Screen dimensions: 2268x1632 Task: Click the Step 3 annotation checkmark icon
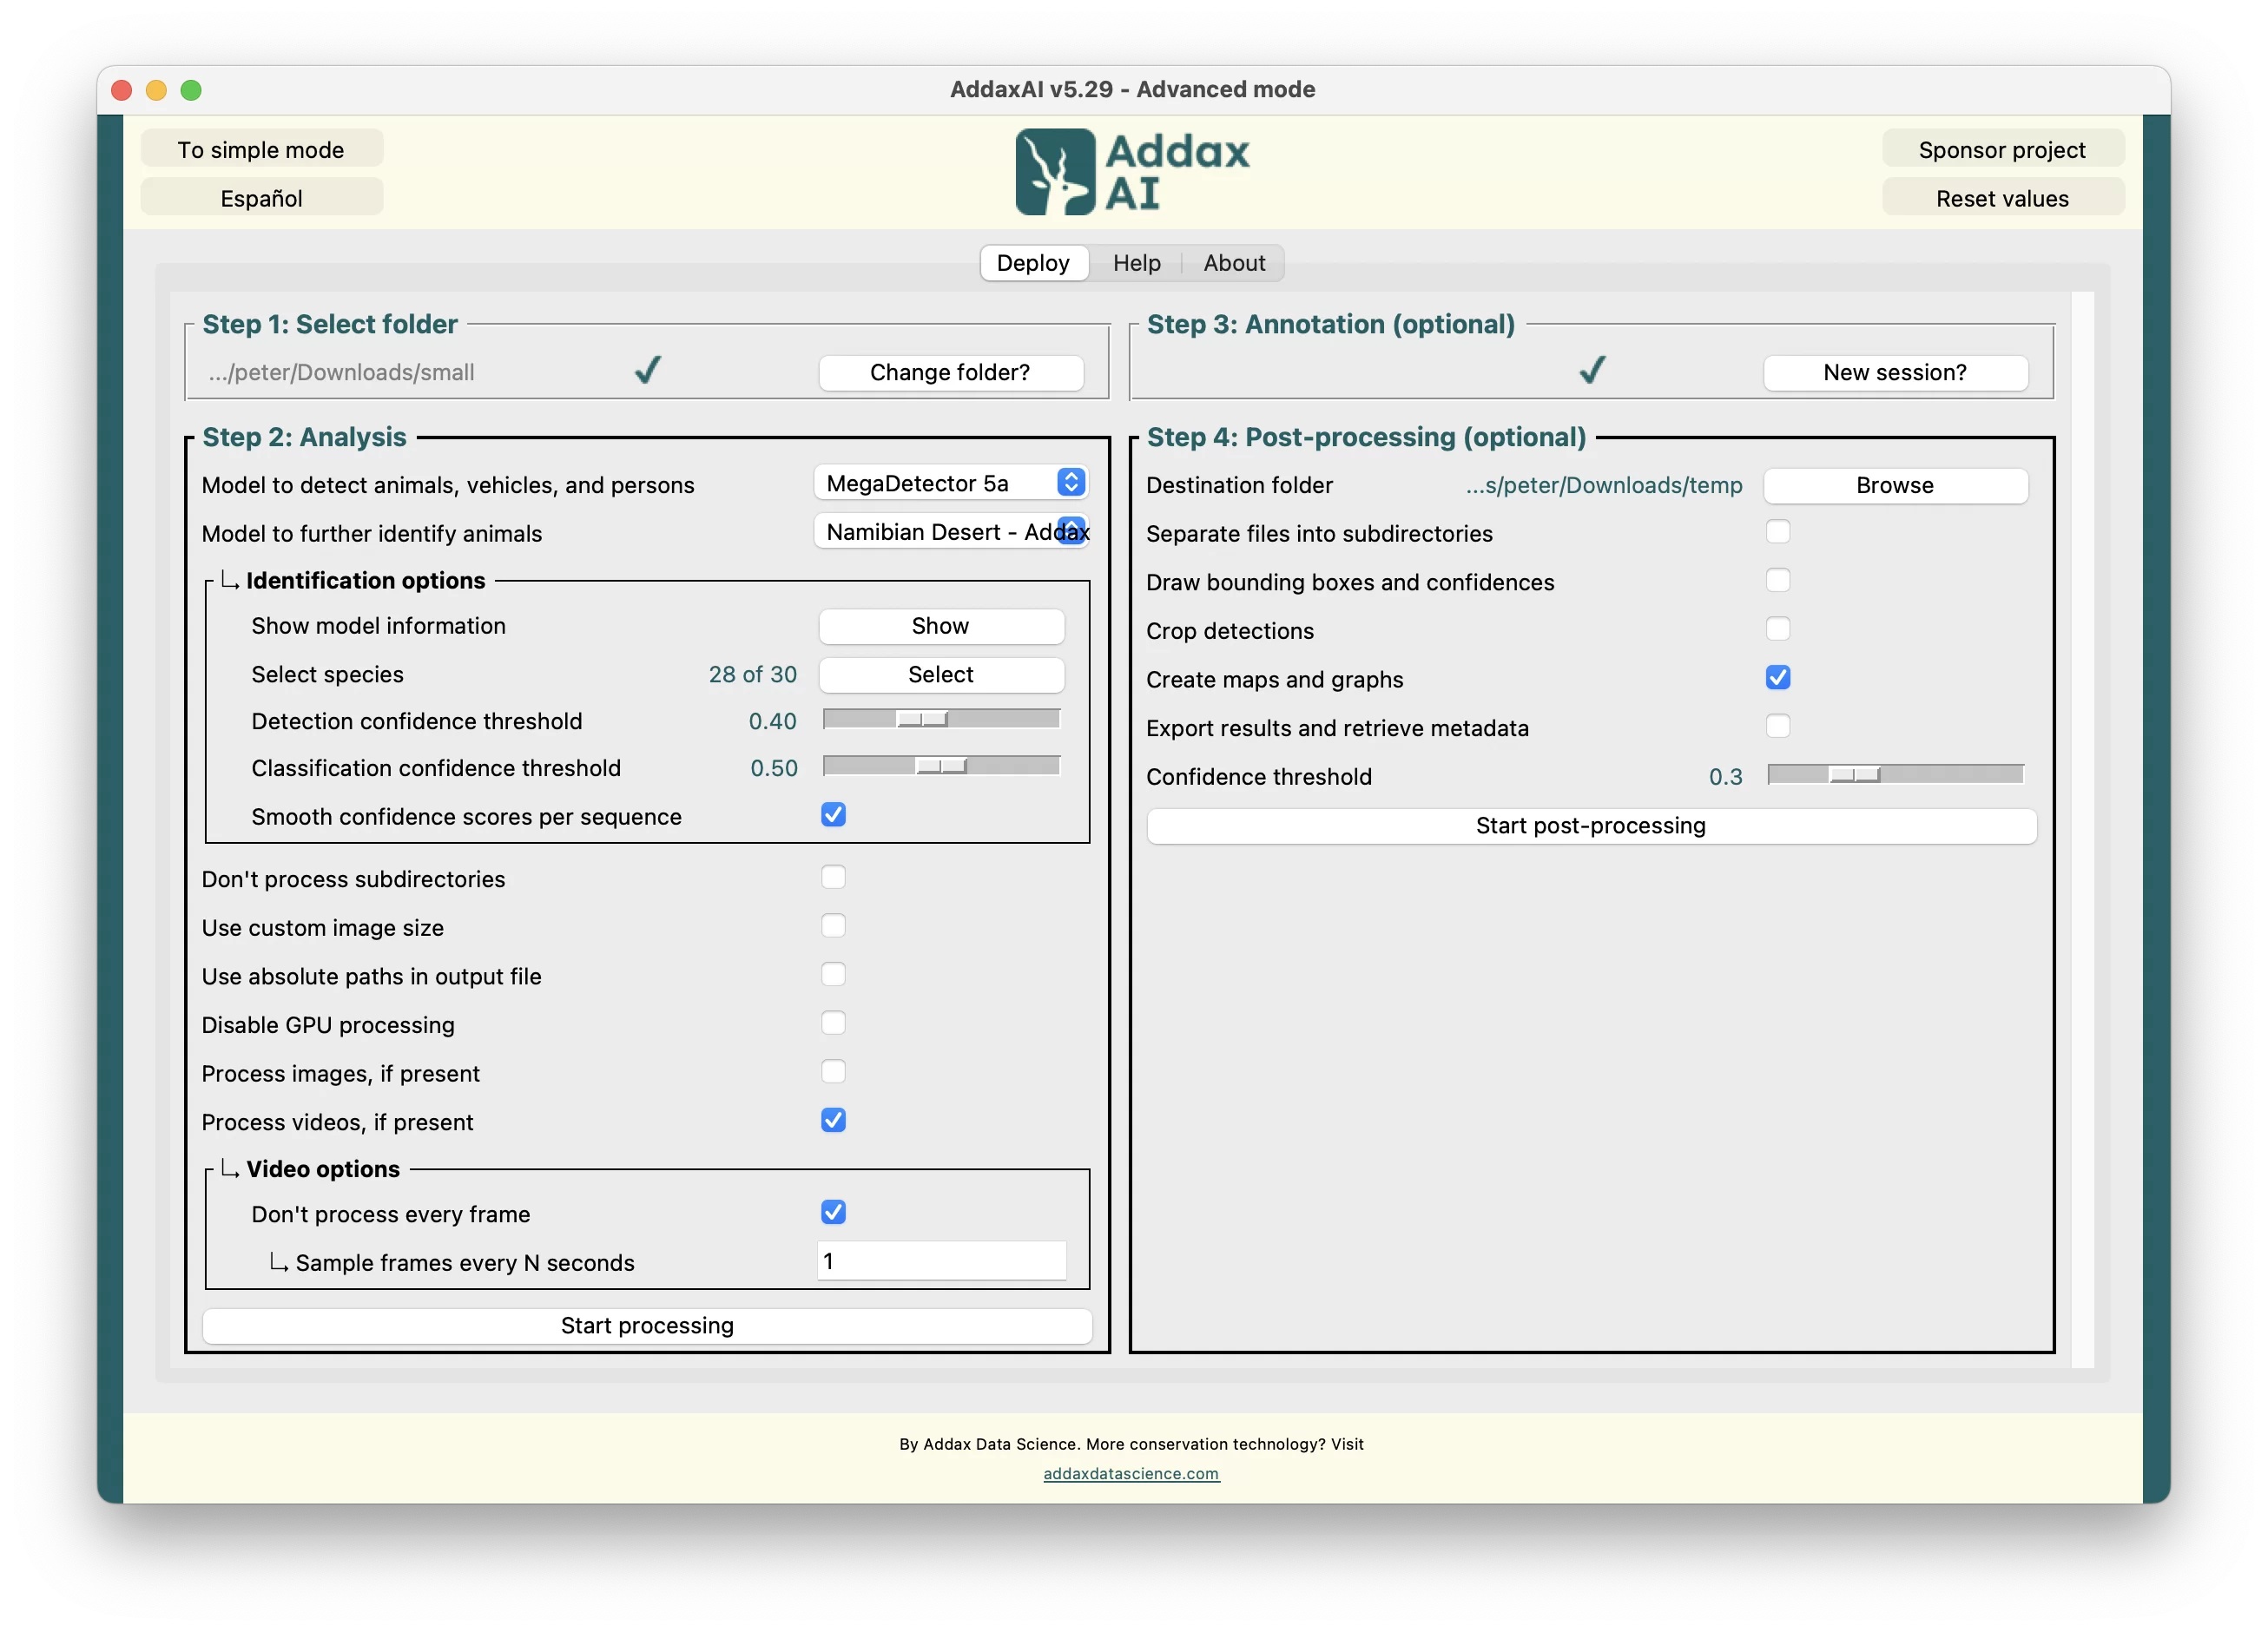pyautogui.click(x=1592, y=370)
